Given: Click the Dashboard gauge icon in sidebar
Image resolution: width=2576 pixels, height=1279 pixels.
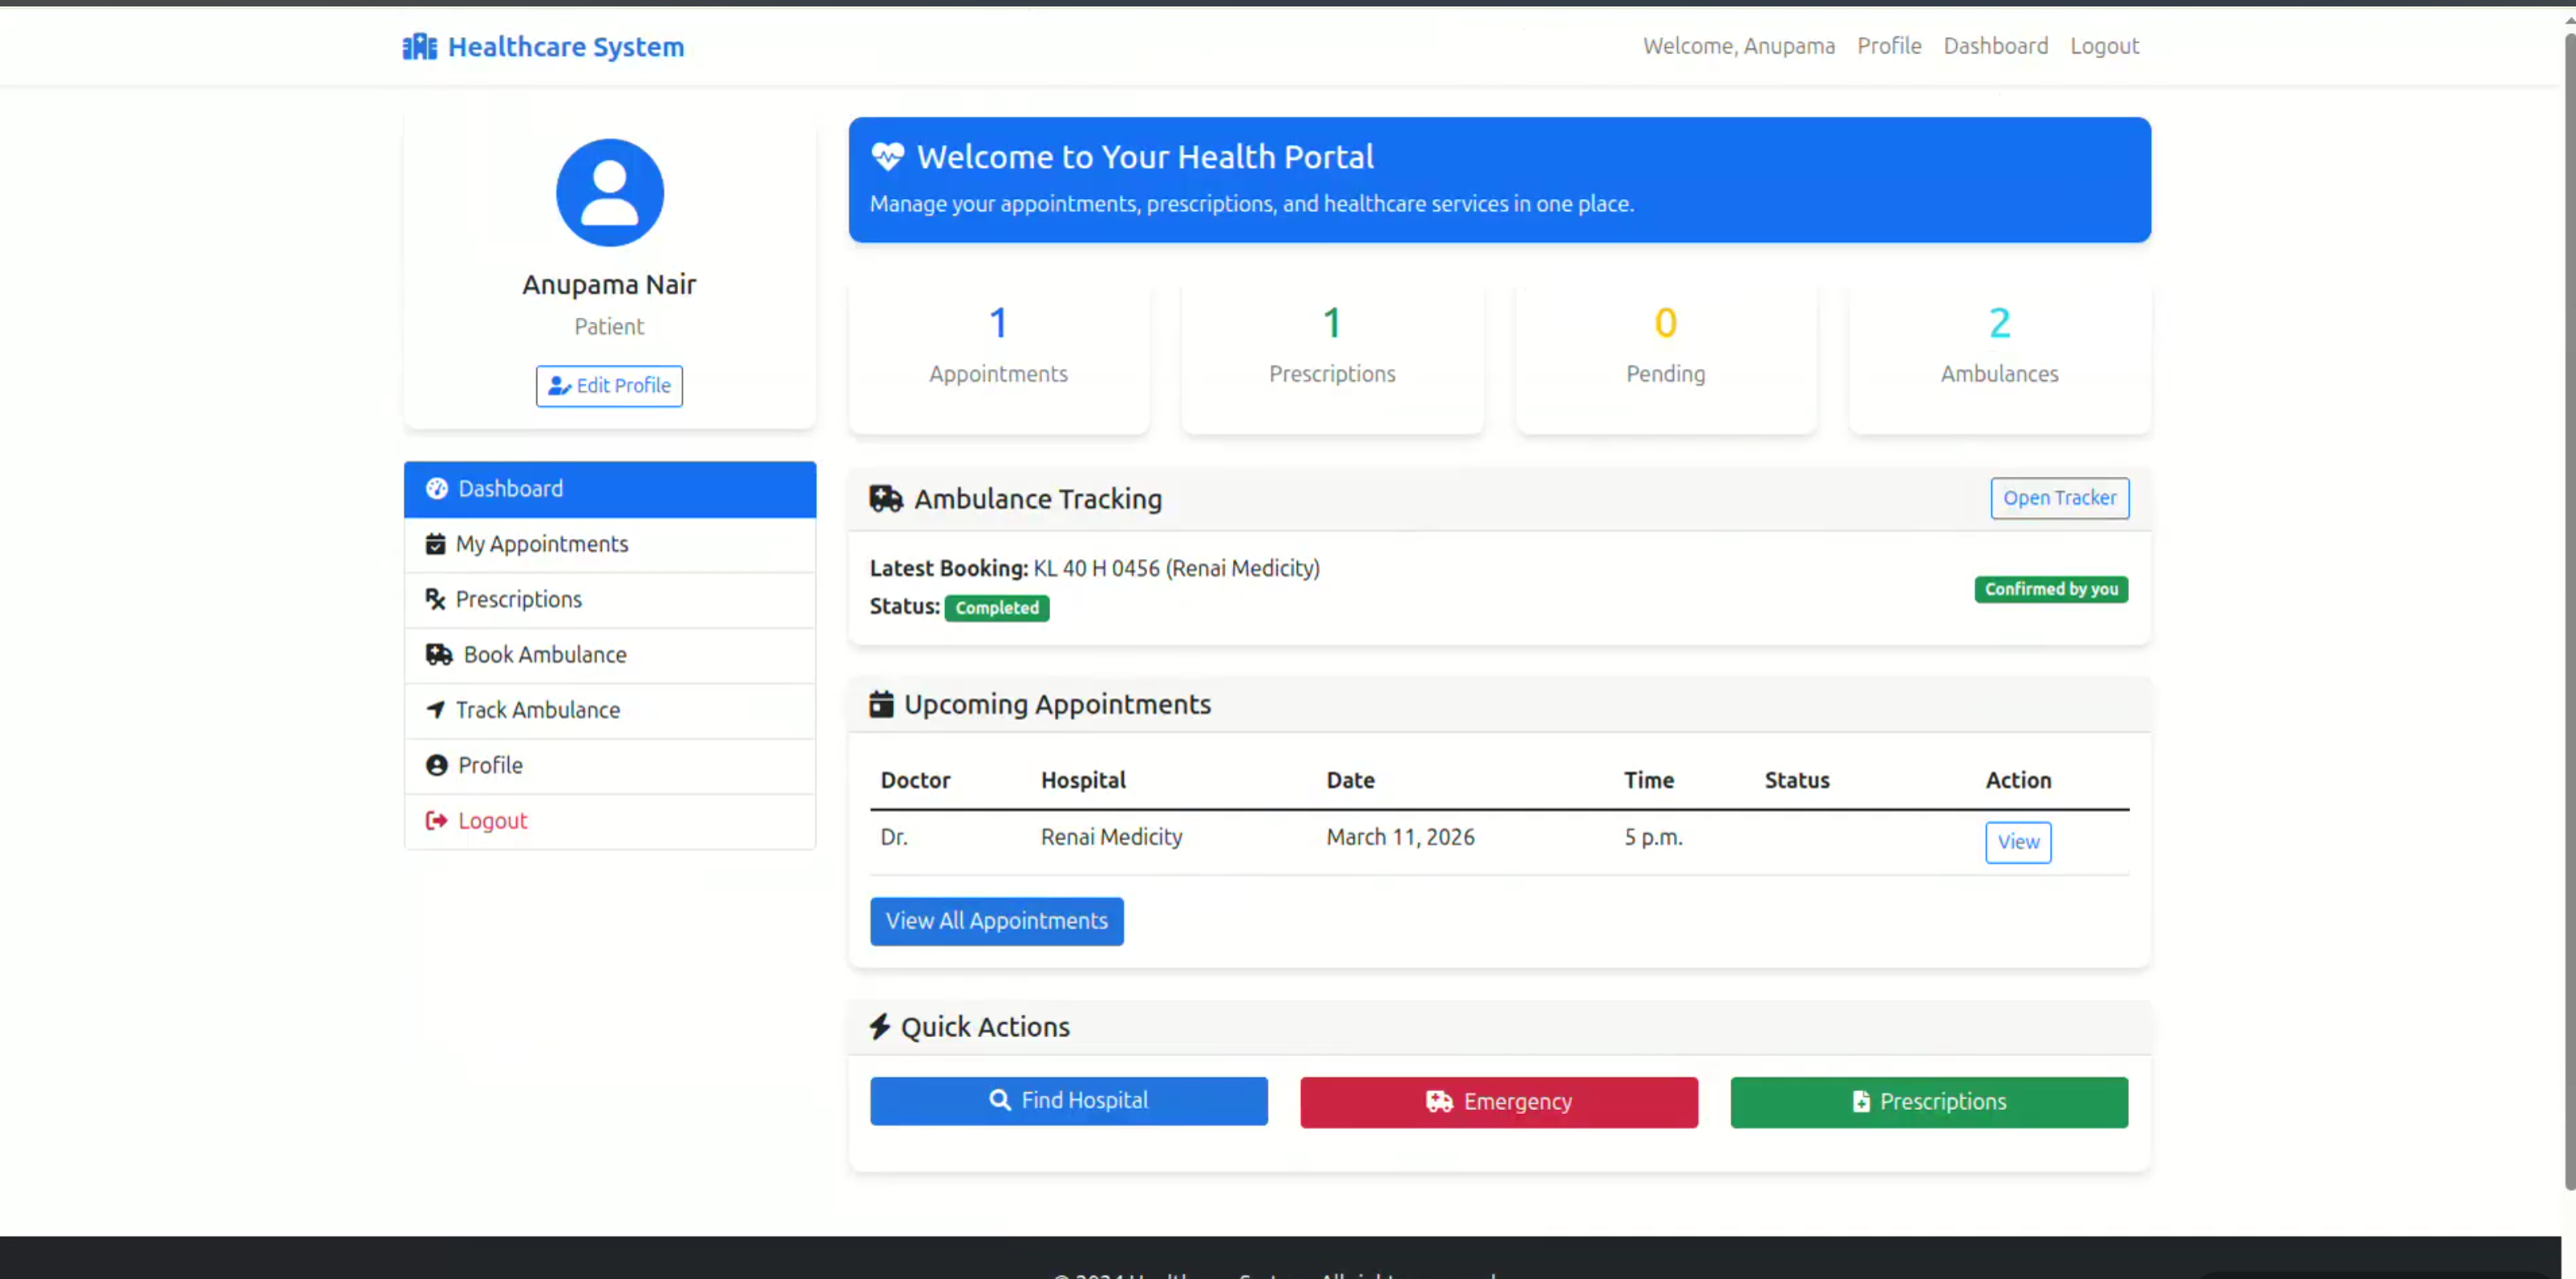Looking at the screenshot, I should coord(437,488).
